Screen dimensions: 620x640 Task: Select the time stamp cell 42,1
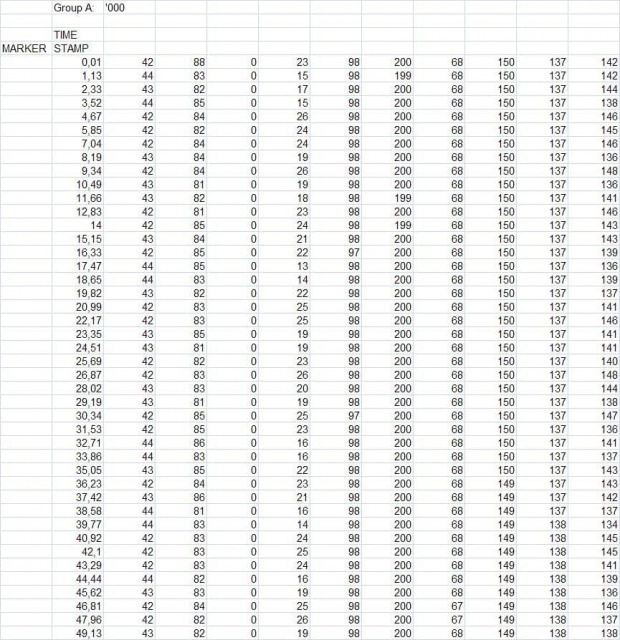[x=78, y=552]
